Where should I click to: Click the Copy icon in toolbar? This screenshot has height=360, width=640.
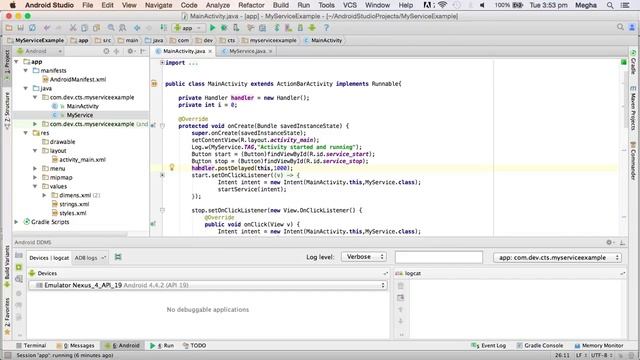(84, 28)
